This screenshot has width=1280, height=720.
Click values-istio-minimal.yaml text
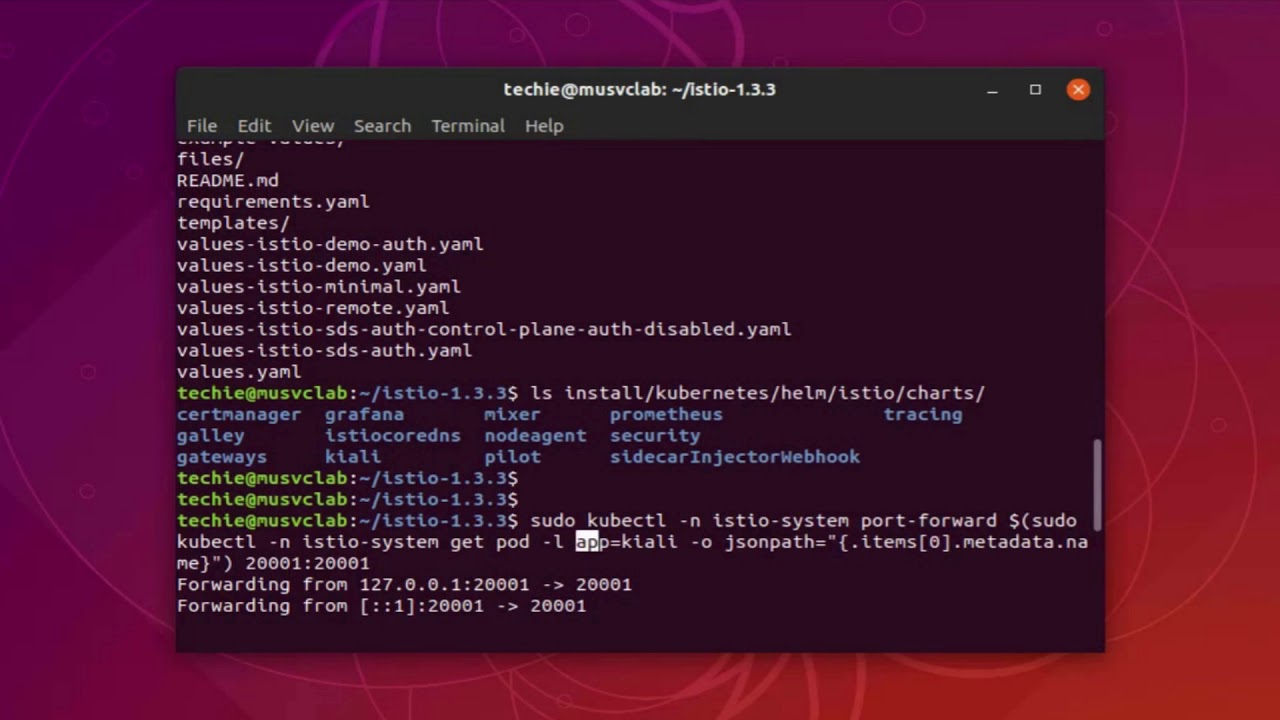point(319,287)
